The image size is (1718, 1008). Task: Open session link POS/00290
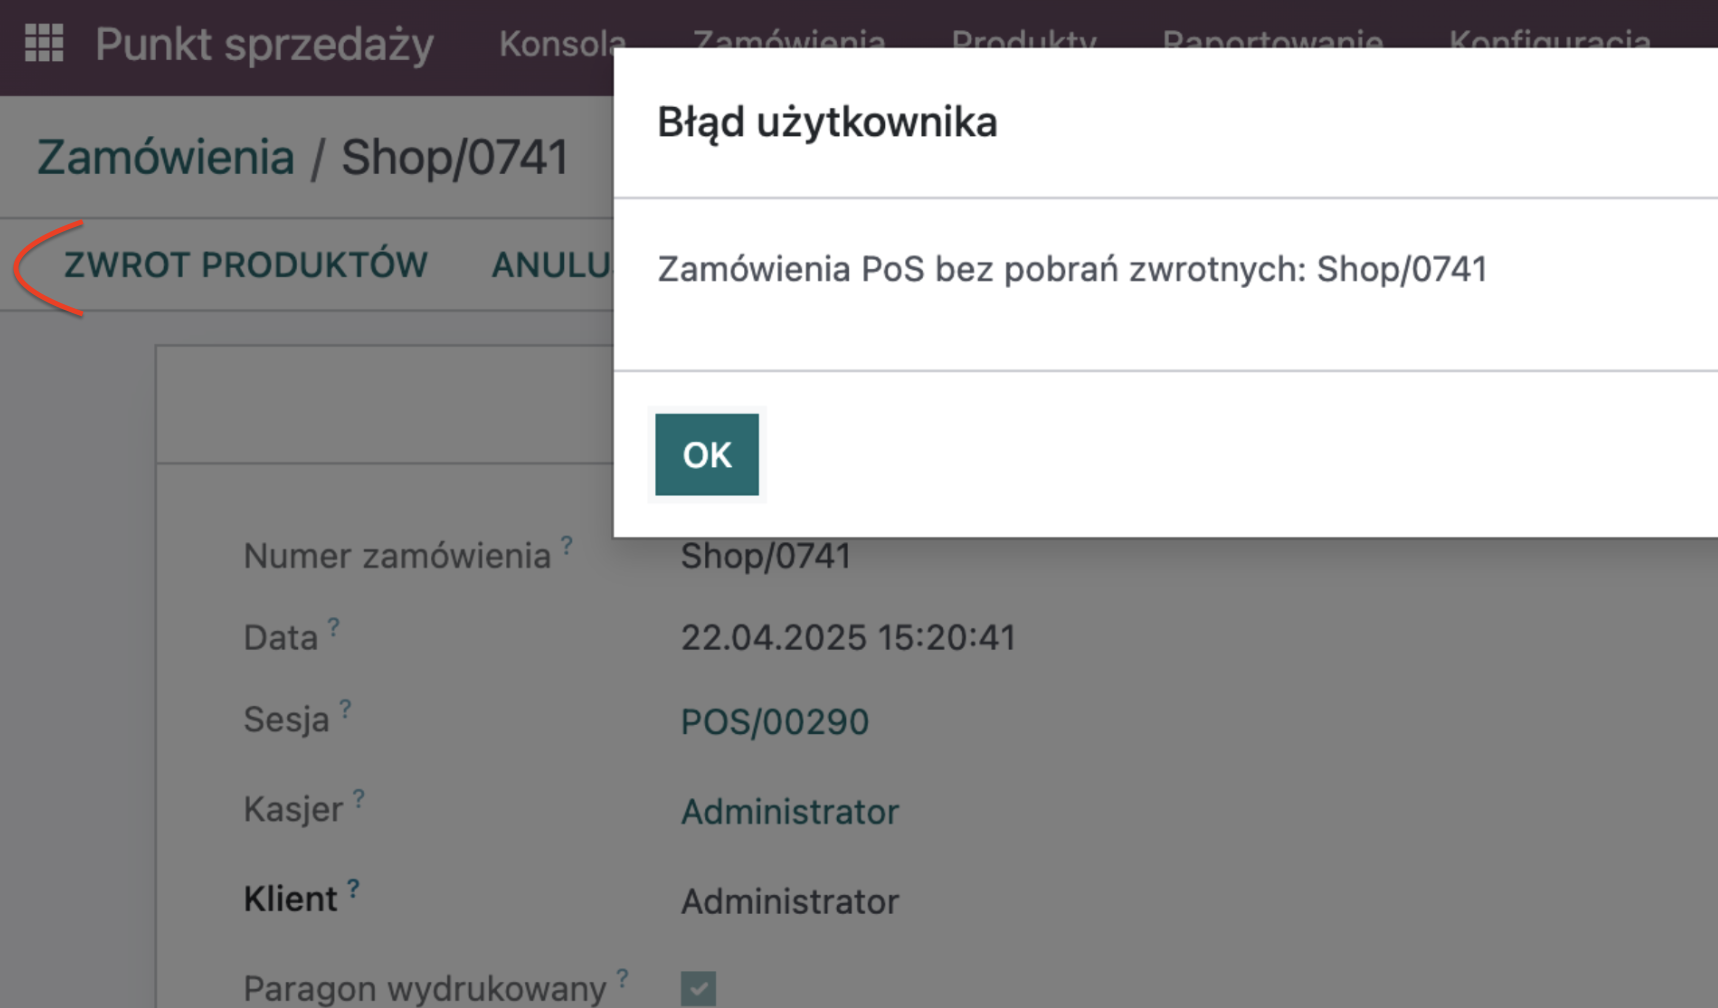(774, 722)
